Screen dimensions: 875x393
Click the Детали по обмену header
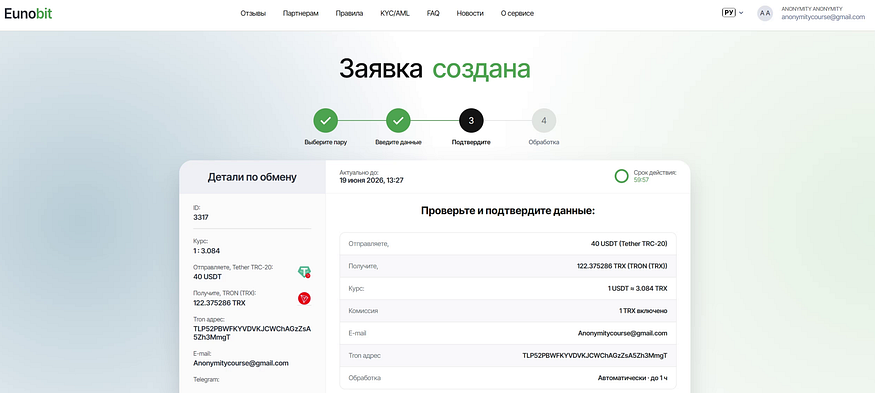click(x=252, y=178)
